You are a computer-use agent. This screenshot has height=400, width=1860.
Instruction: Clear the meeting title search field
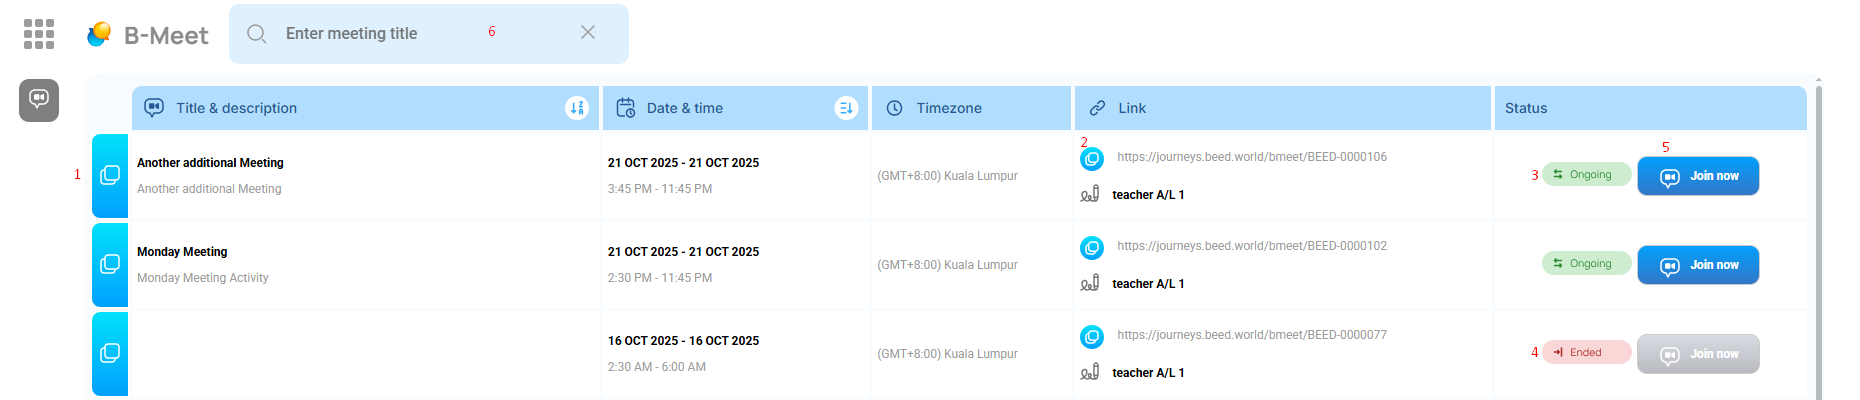588,33
